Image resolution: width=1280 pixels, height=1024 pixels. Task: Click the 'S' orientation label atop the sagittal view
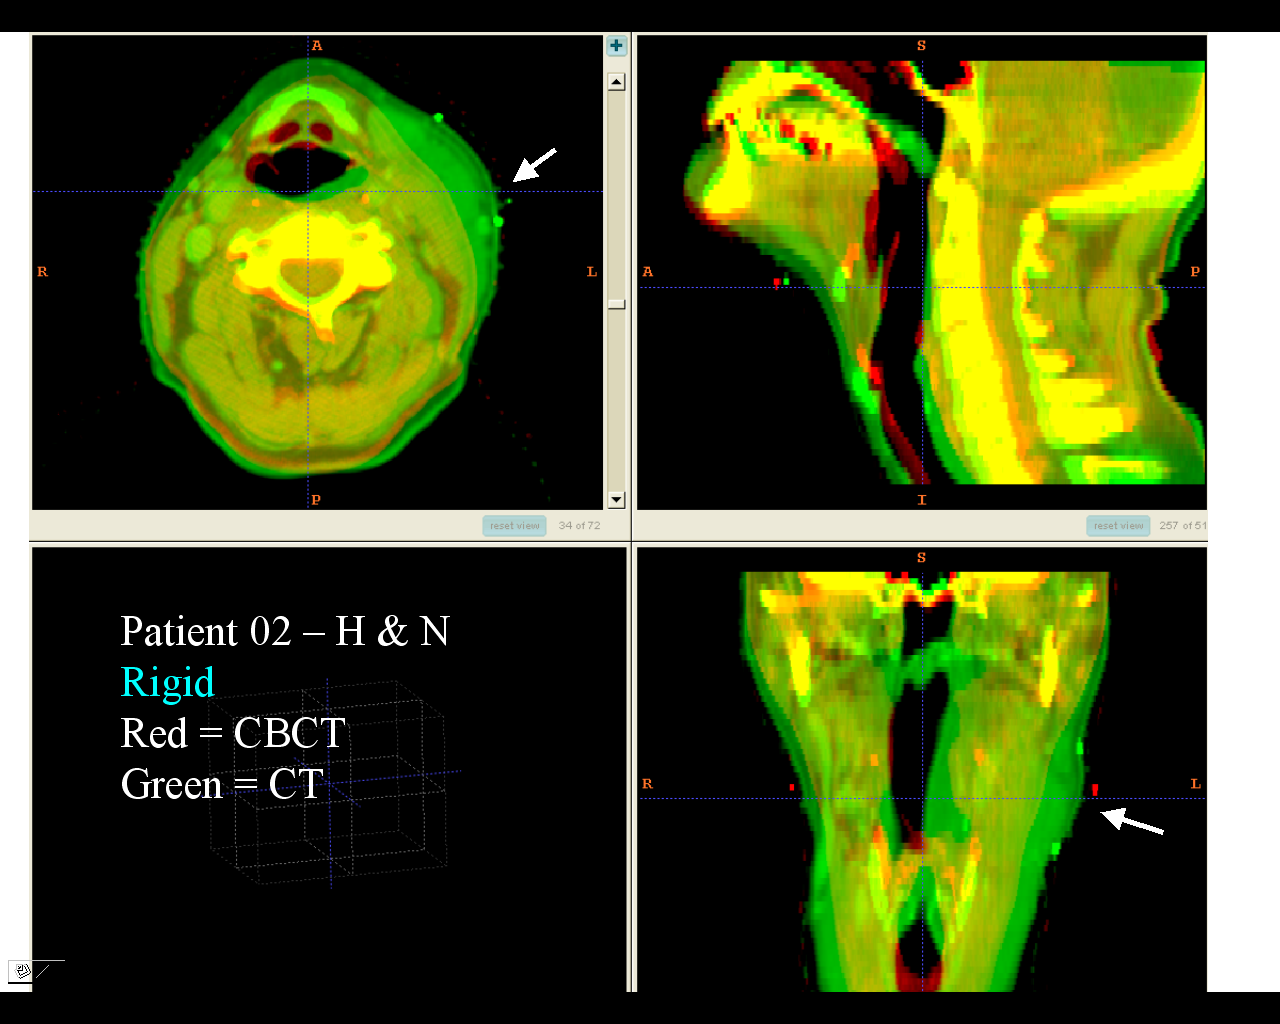pos(921,45)
